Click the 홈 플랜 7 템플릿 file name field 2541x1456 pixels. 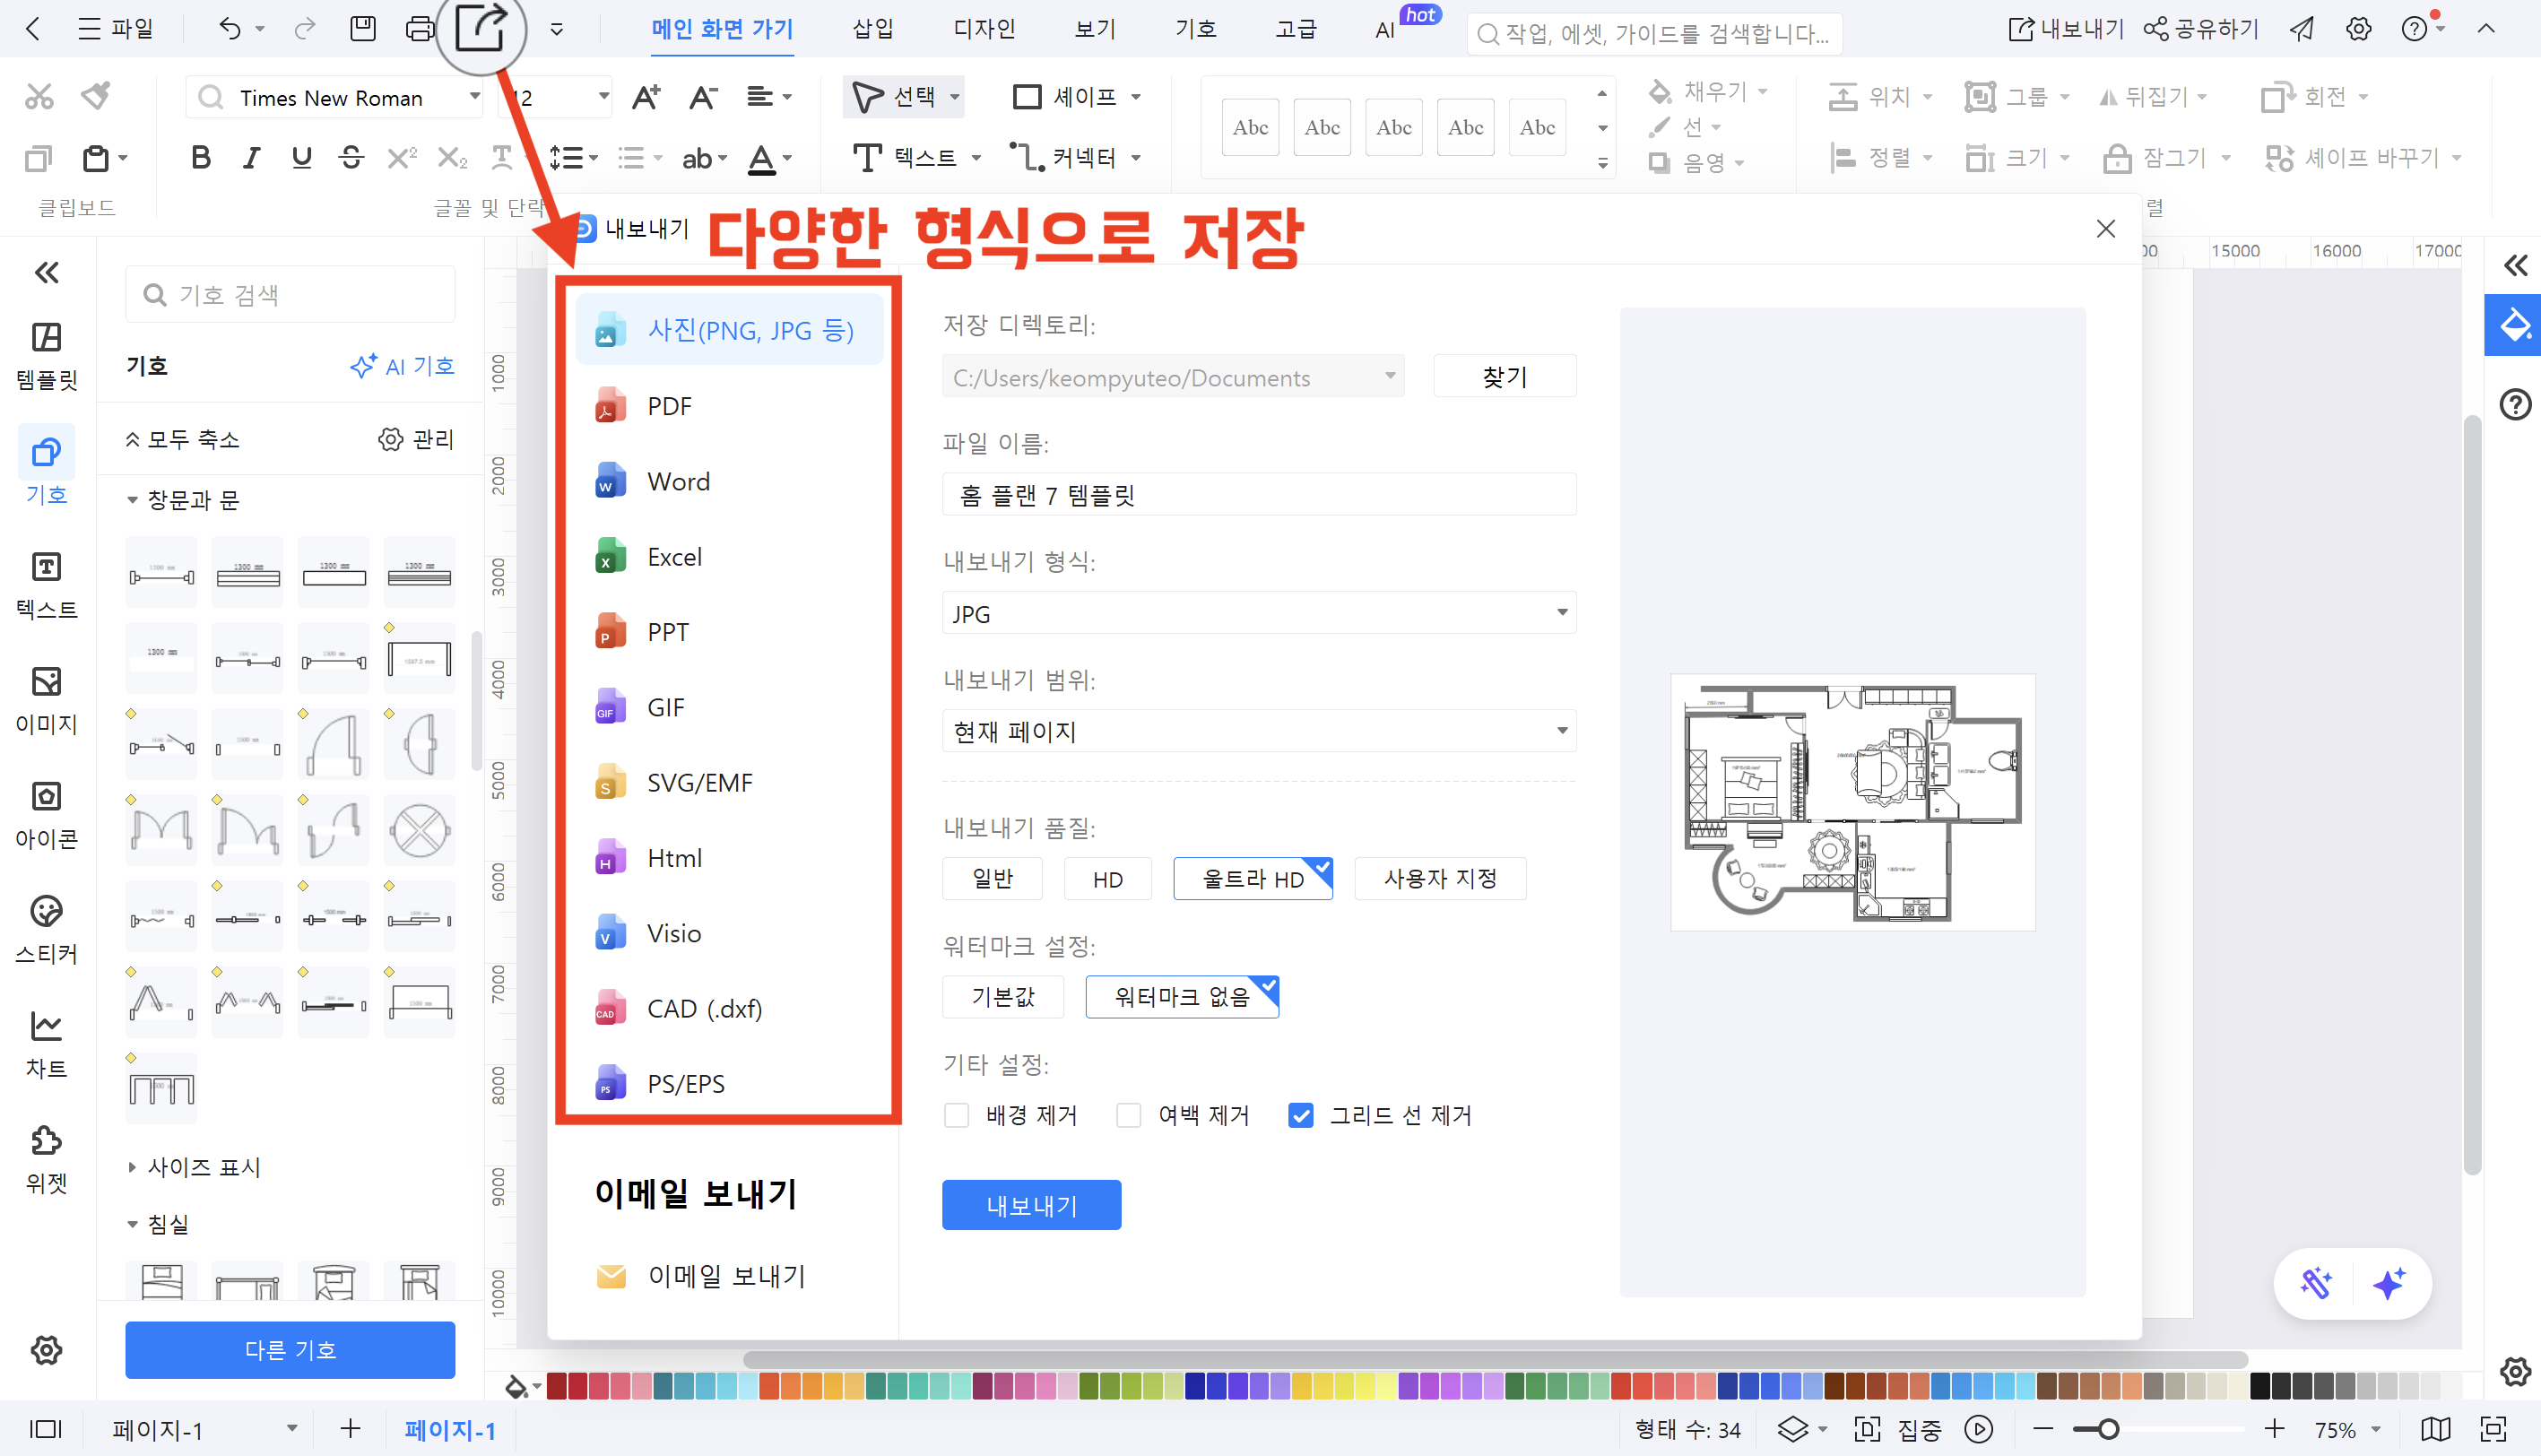pos(1258,494)
